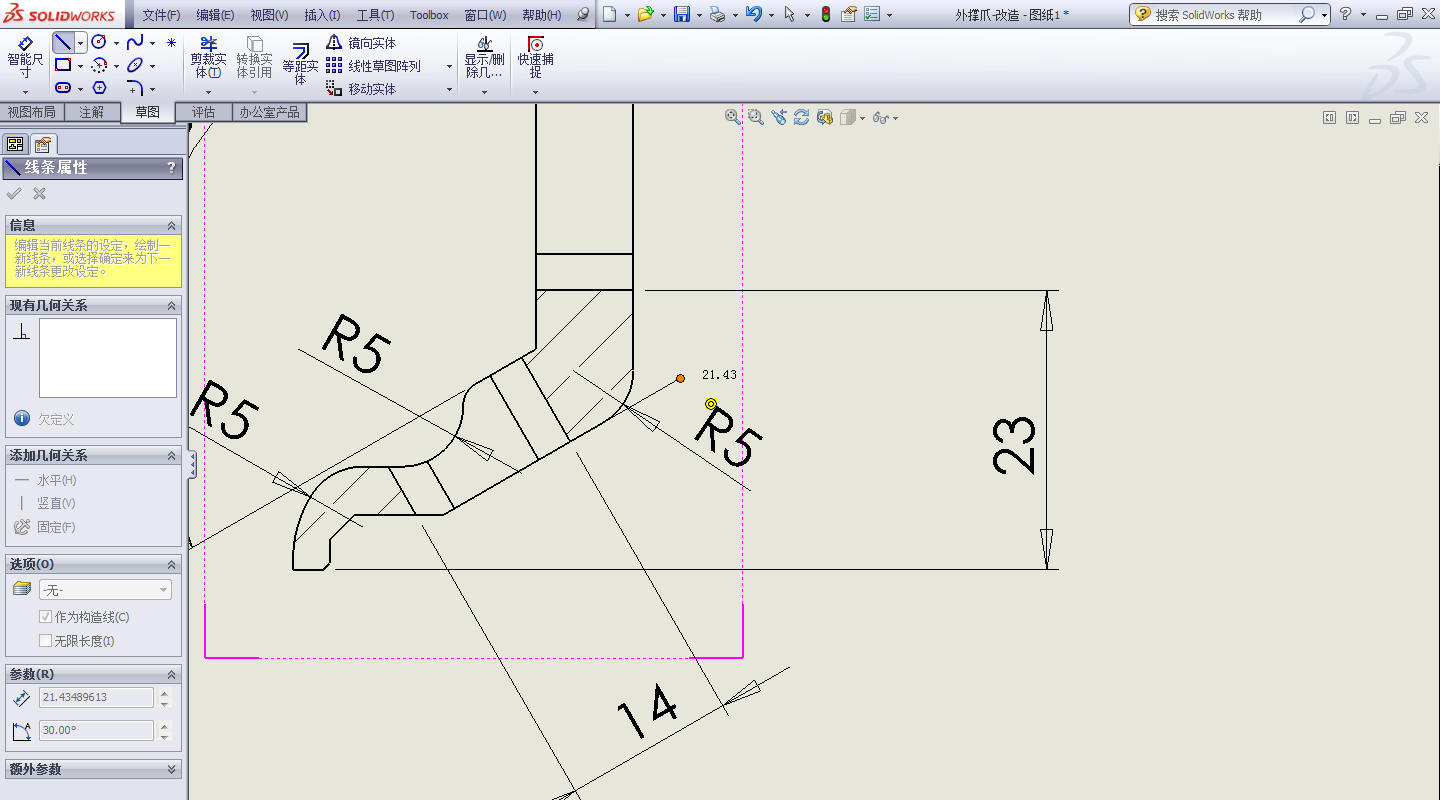Image resolution: width=1440 pixels, height=800 pixels.
Task: Click the Rebuild traffic light icon
Action: [825, 14]
